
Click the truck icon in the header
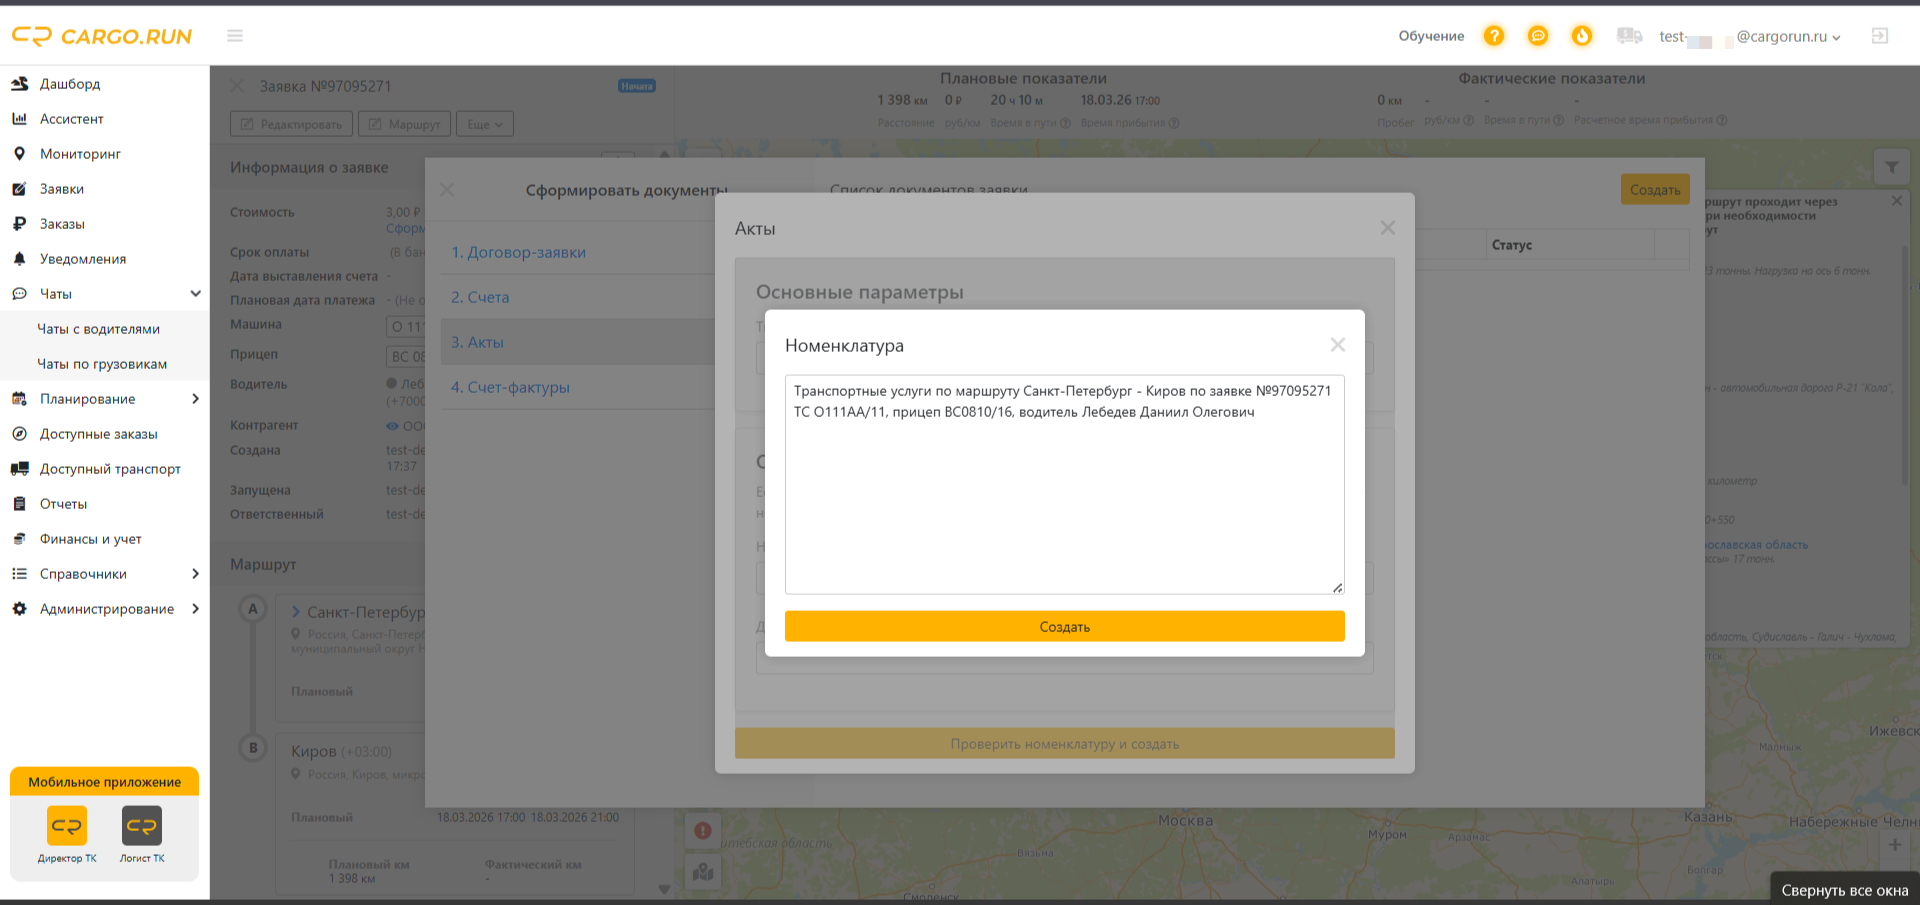[1629, 36]
